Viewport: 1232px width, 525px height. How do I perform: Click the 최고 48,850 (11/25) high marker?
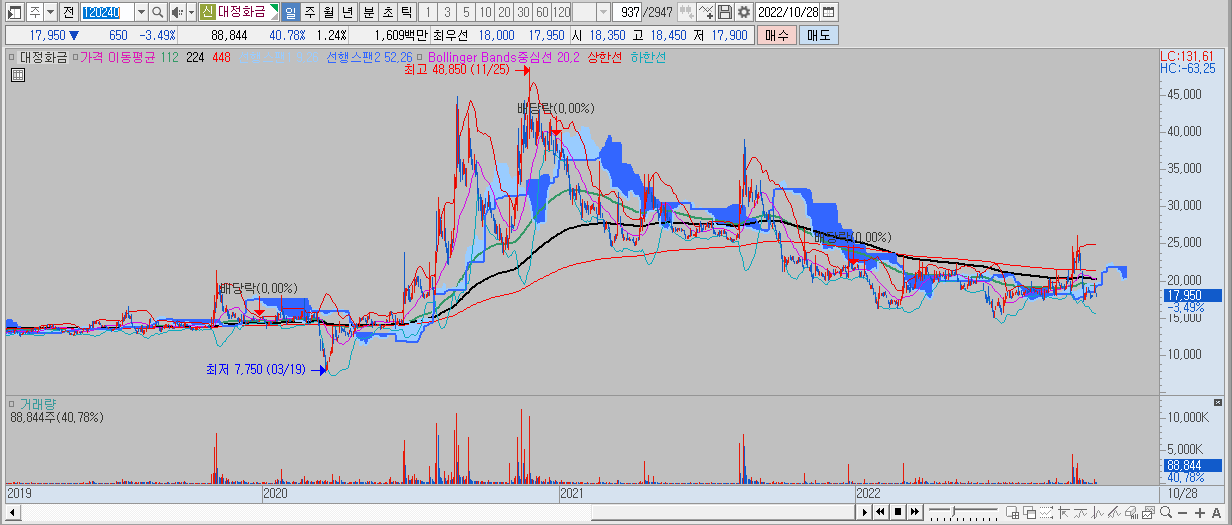coord(456,71)
